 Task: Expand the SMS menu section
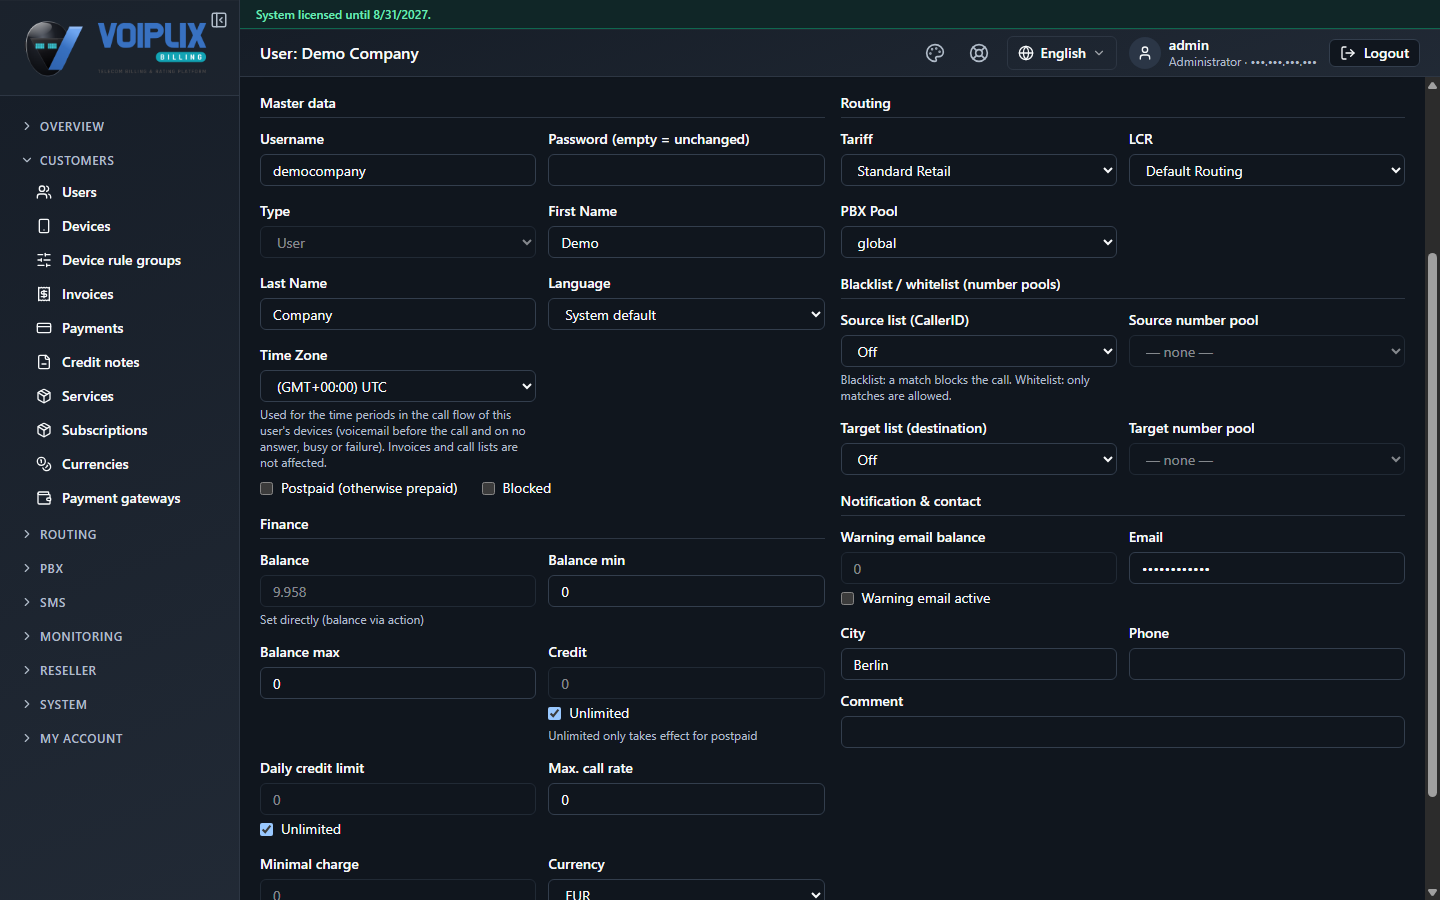53,603
